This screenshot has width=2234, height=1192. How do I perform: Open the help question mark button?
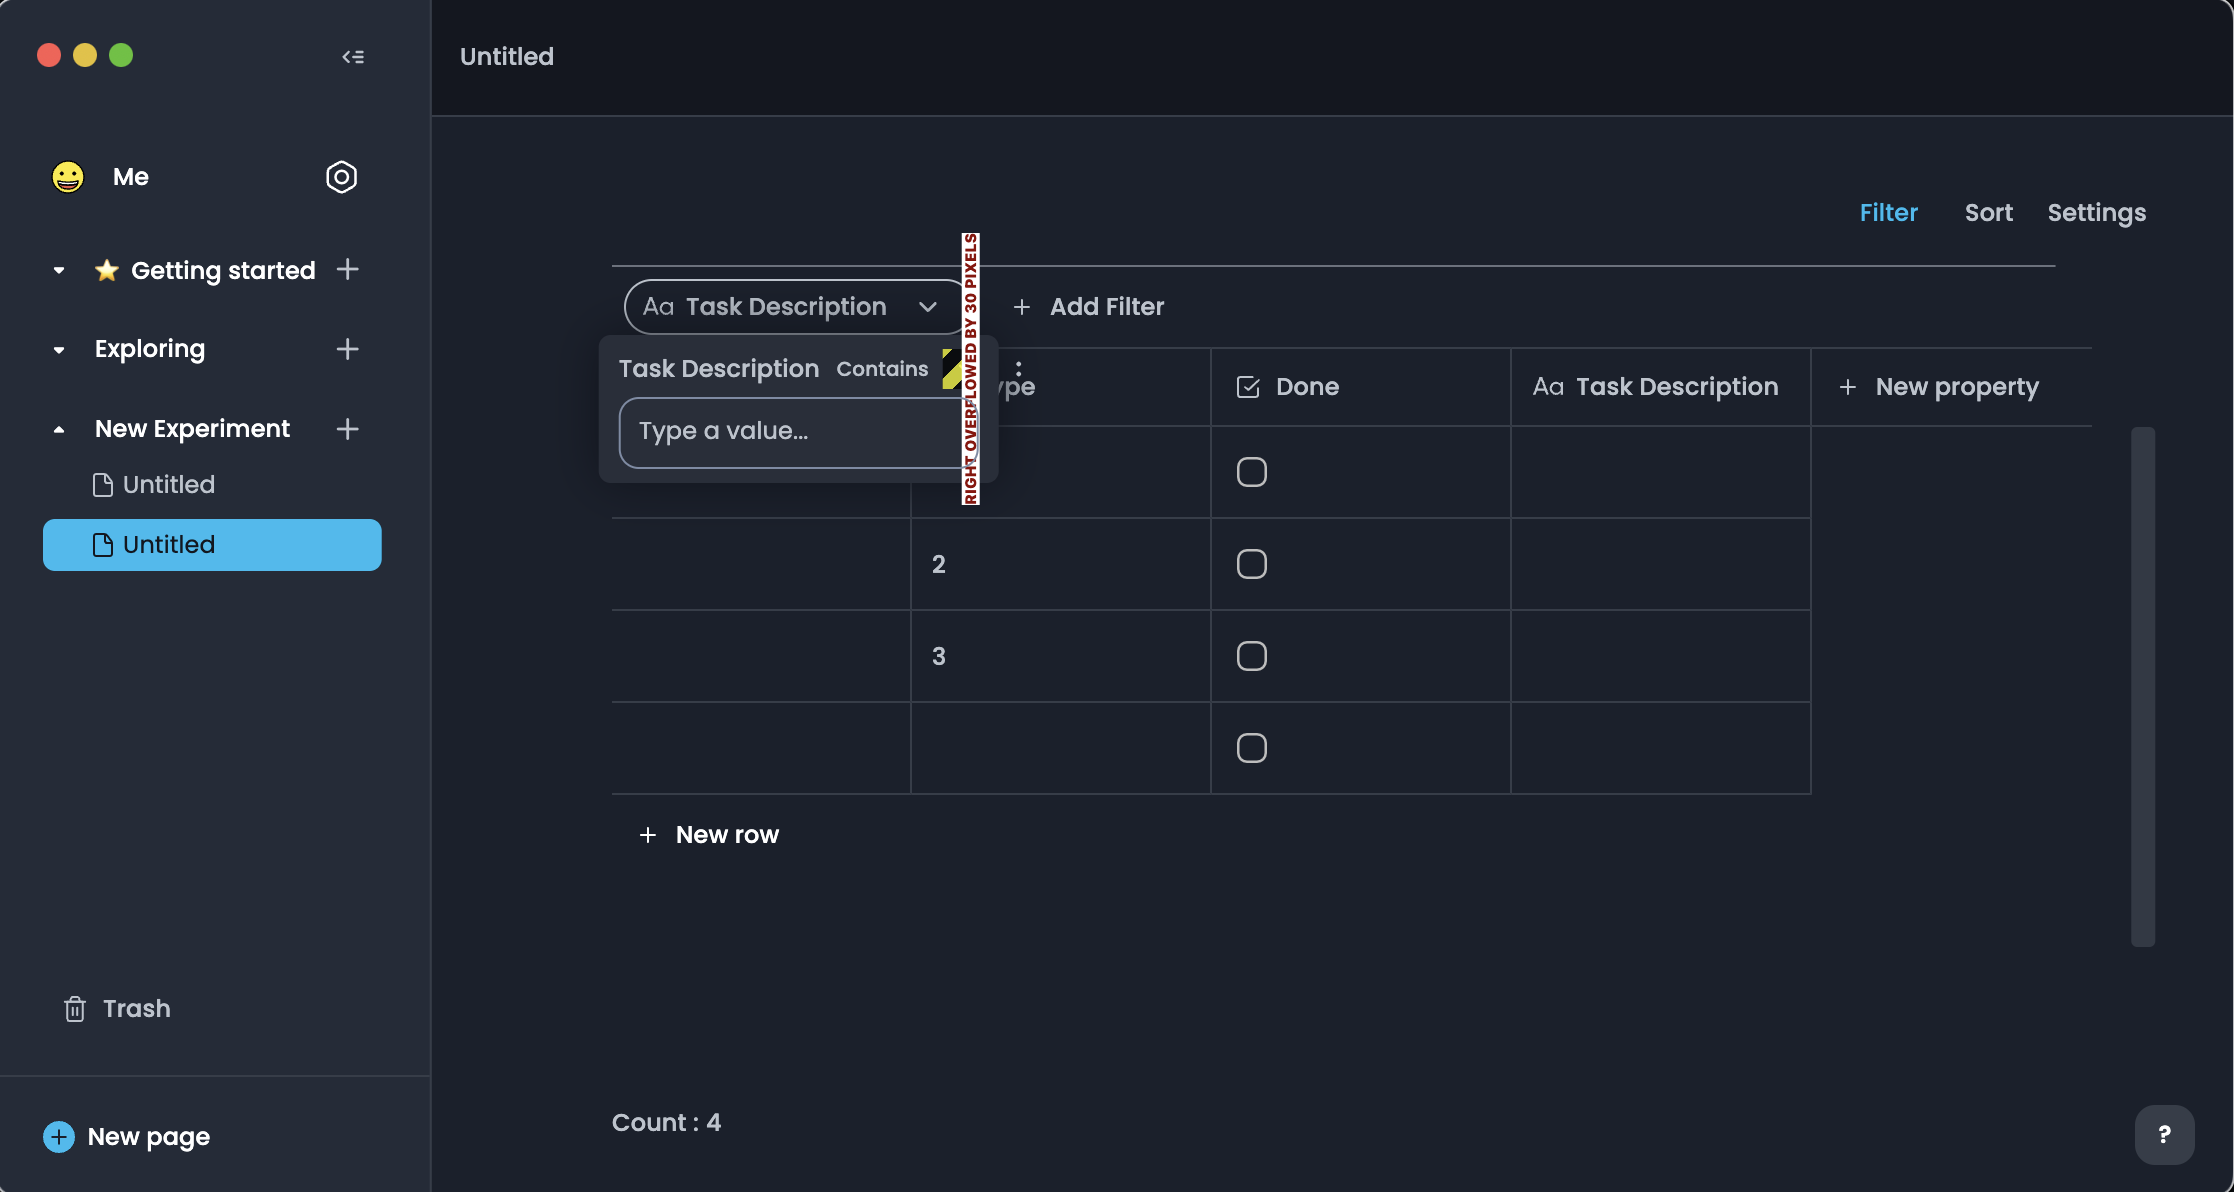point(2164,1134)
